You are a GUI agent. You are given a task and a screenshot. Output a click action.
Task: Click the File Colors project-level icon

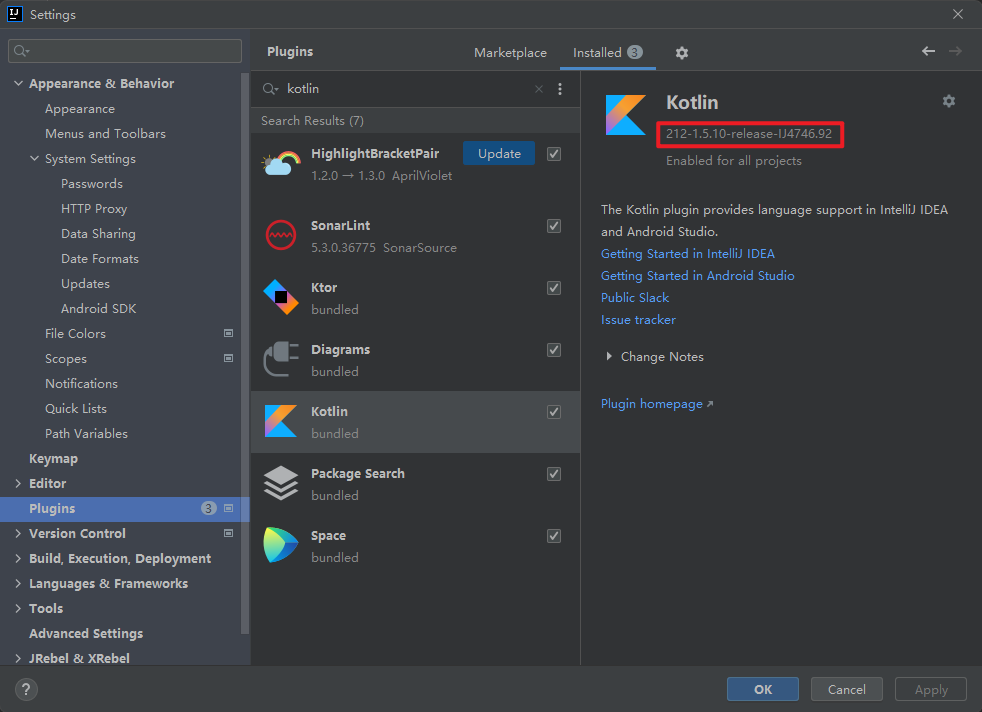[229, 333]
